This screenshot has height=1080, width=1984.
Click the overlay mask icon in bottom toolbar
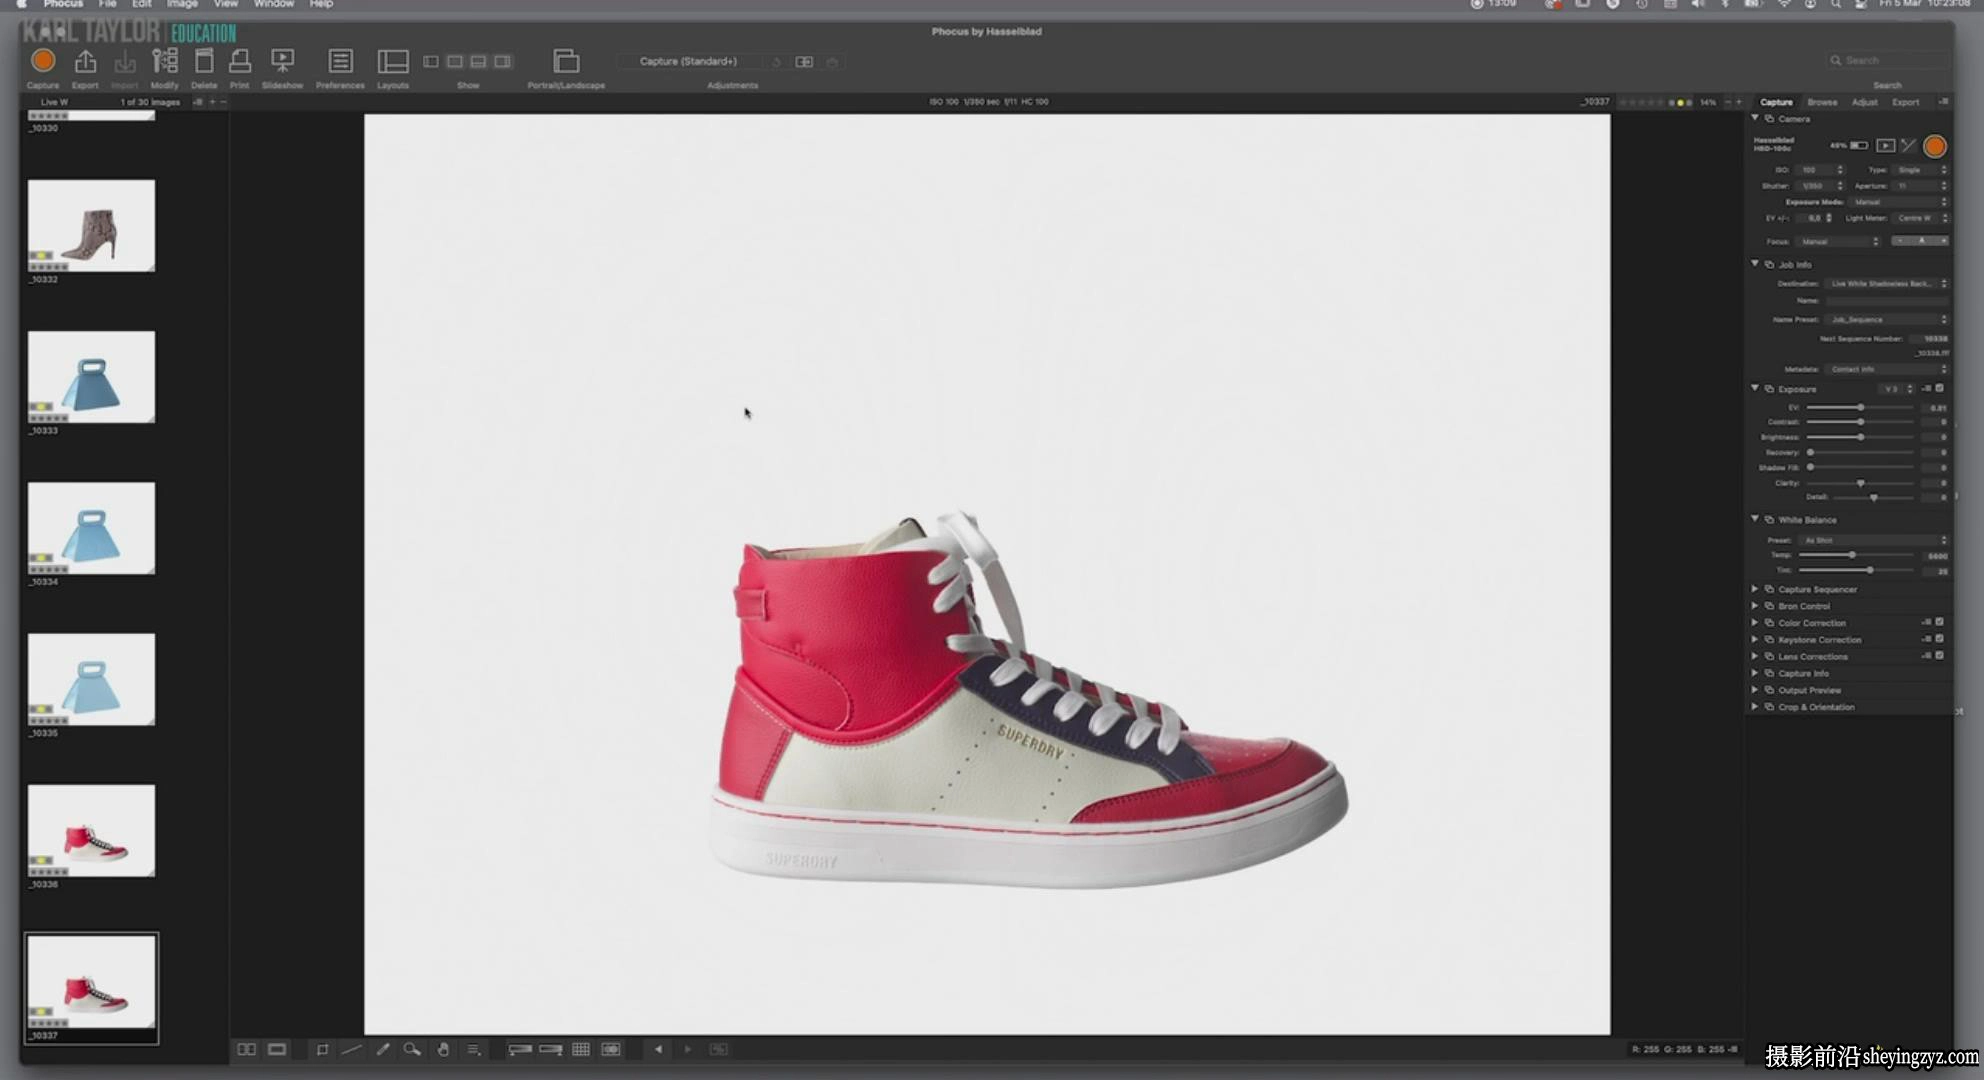[611, 1049]
